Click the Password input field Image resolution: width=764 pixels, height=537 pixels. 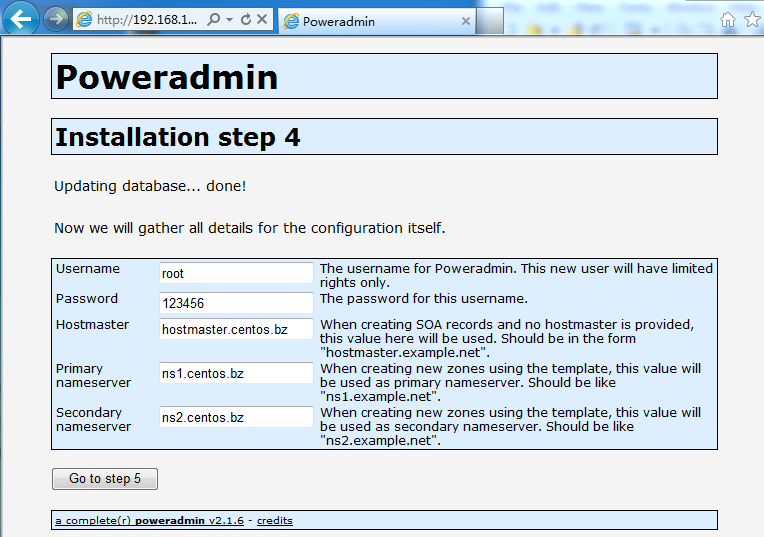pos(236,303)
